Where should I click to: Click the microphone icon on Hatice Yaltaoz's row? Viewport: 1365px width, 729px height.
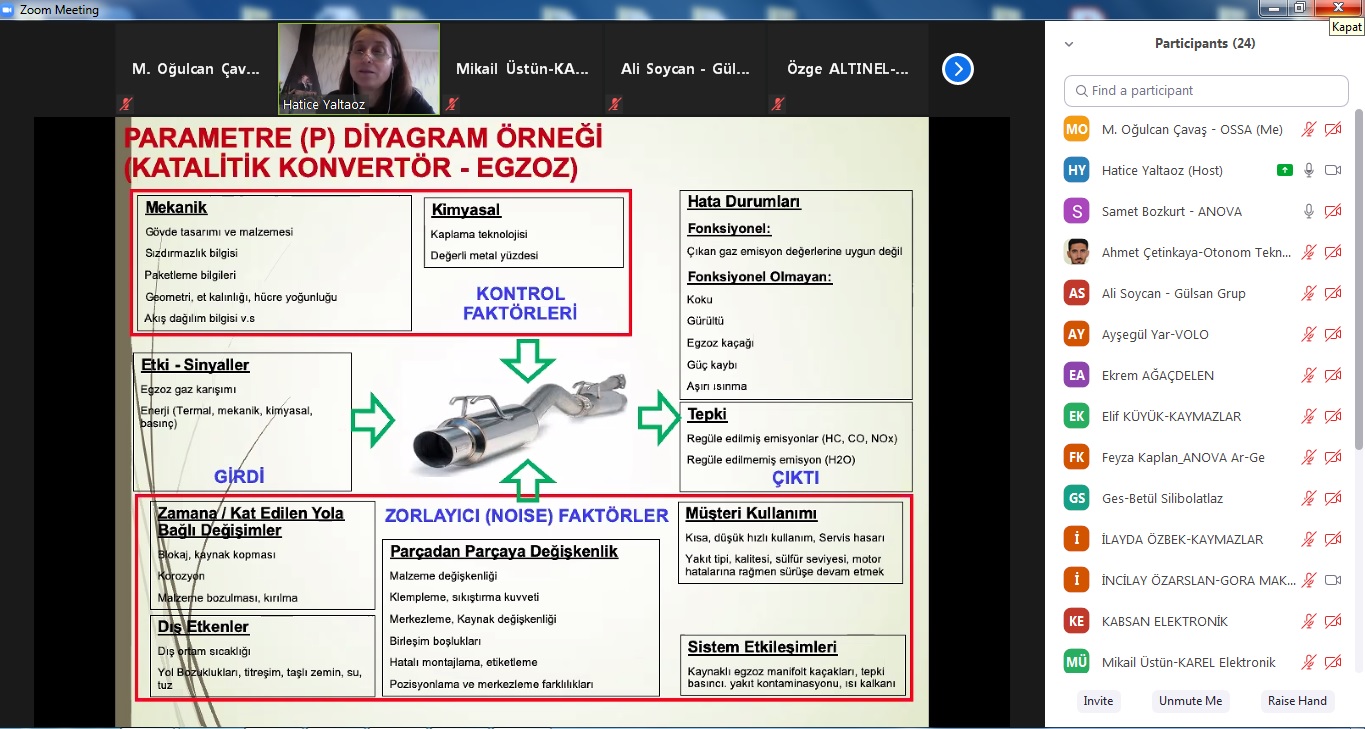click(1308, 171)
